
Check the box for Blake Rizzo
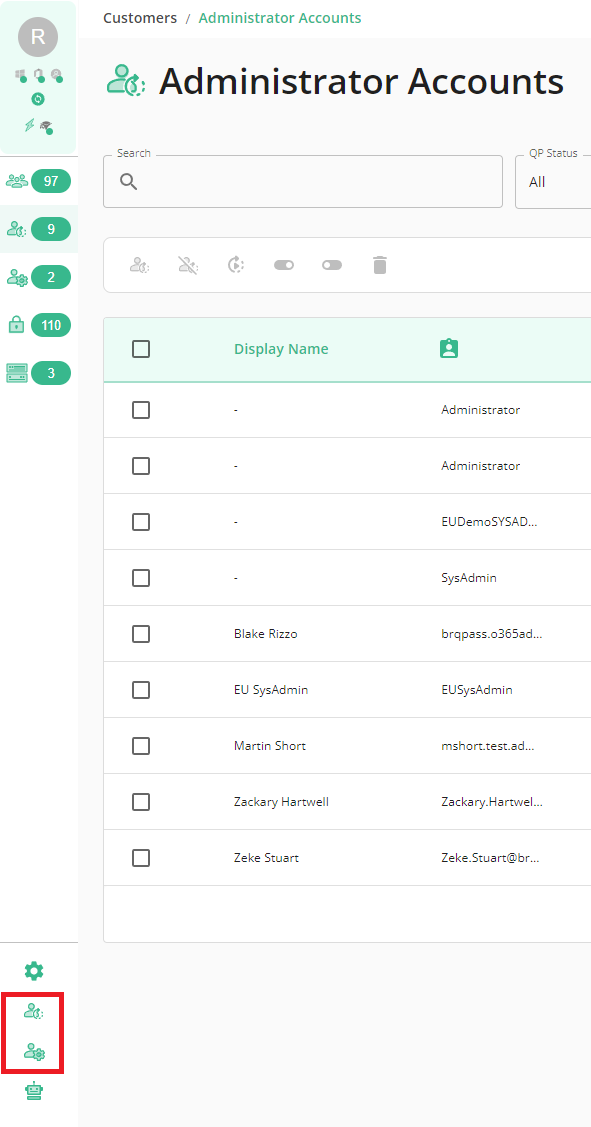(141, 634)
